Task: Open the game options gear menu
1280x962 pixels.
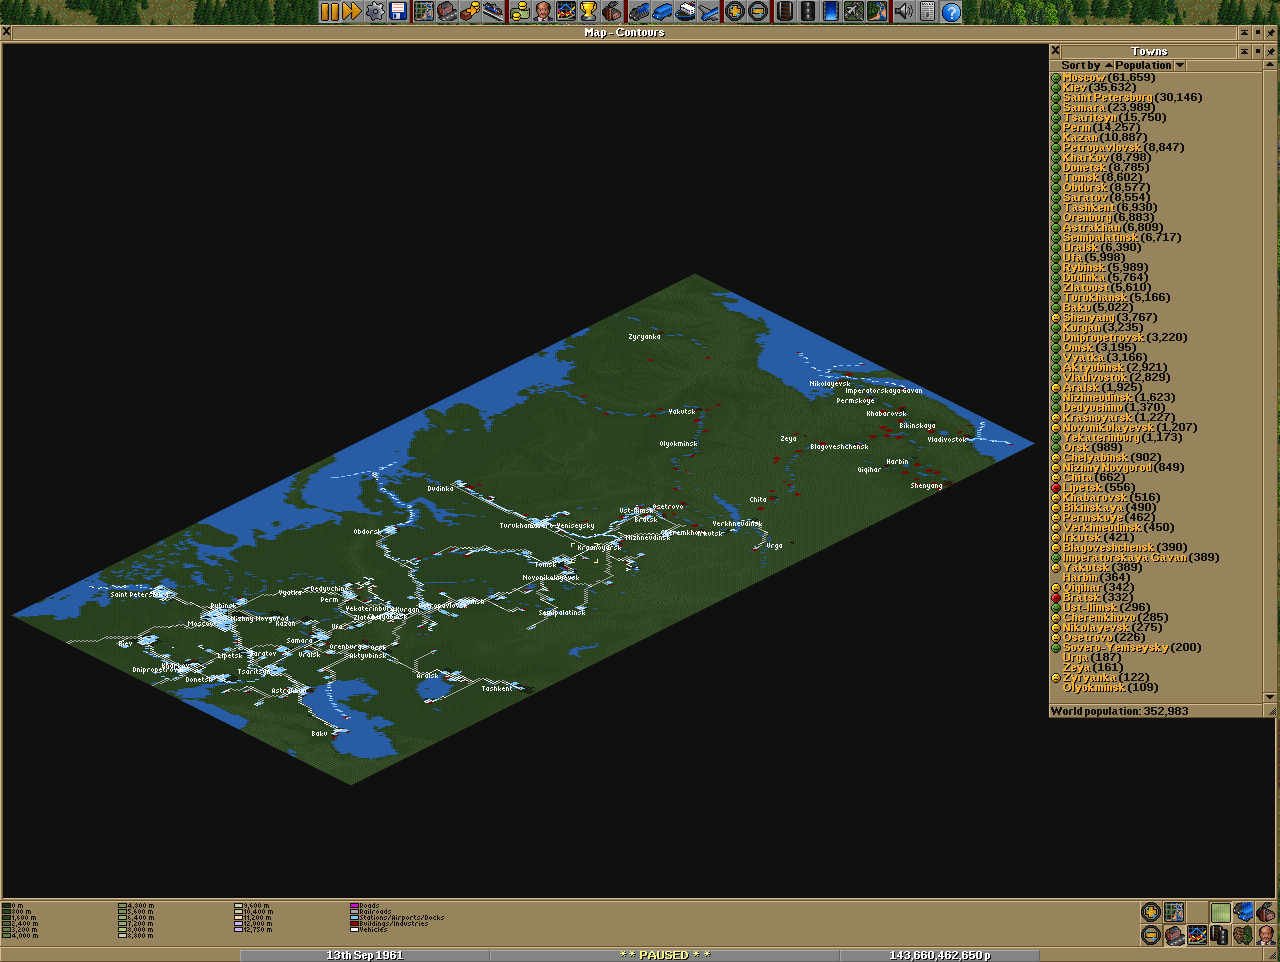Action: coord(375,11)
